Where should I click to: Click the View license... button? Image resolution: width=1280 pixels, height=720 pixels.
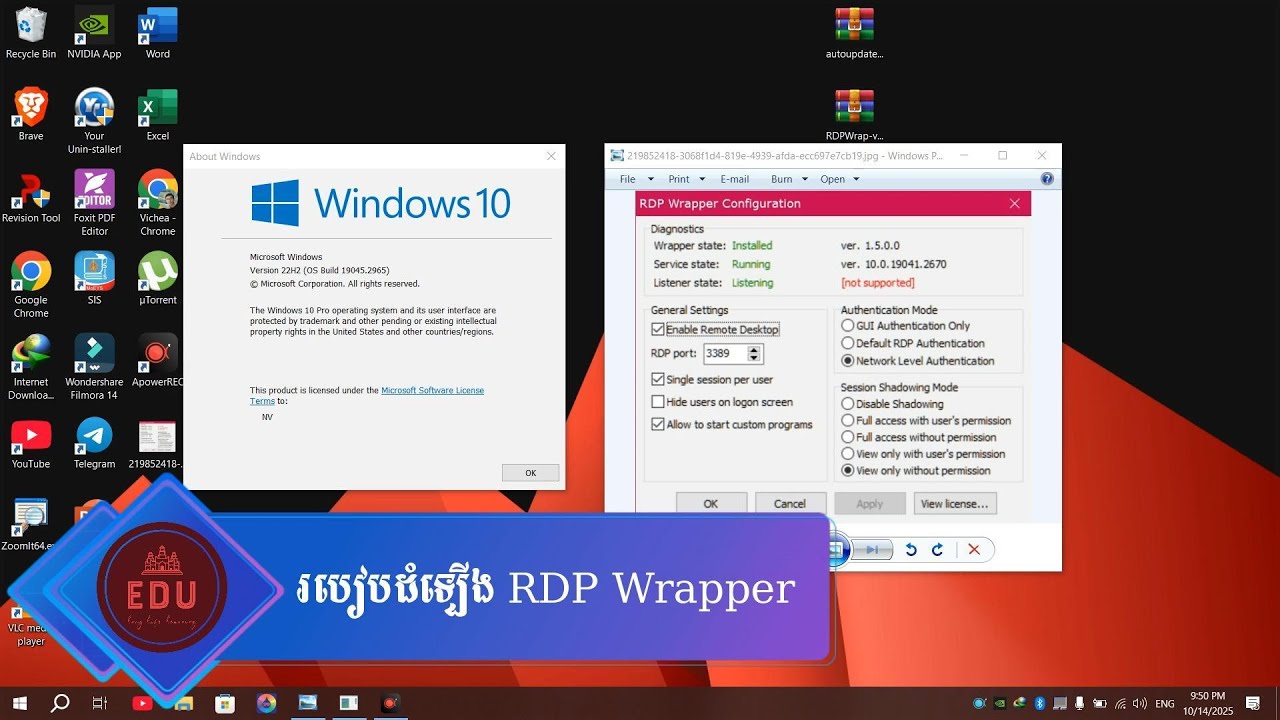pos(954,504)
